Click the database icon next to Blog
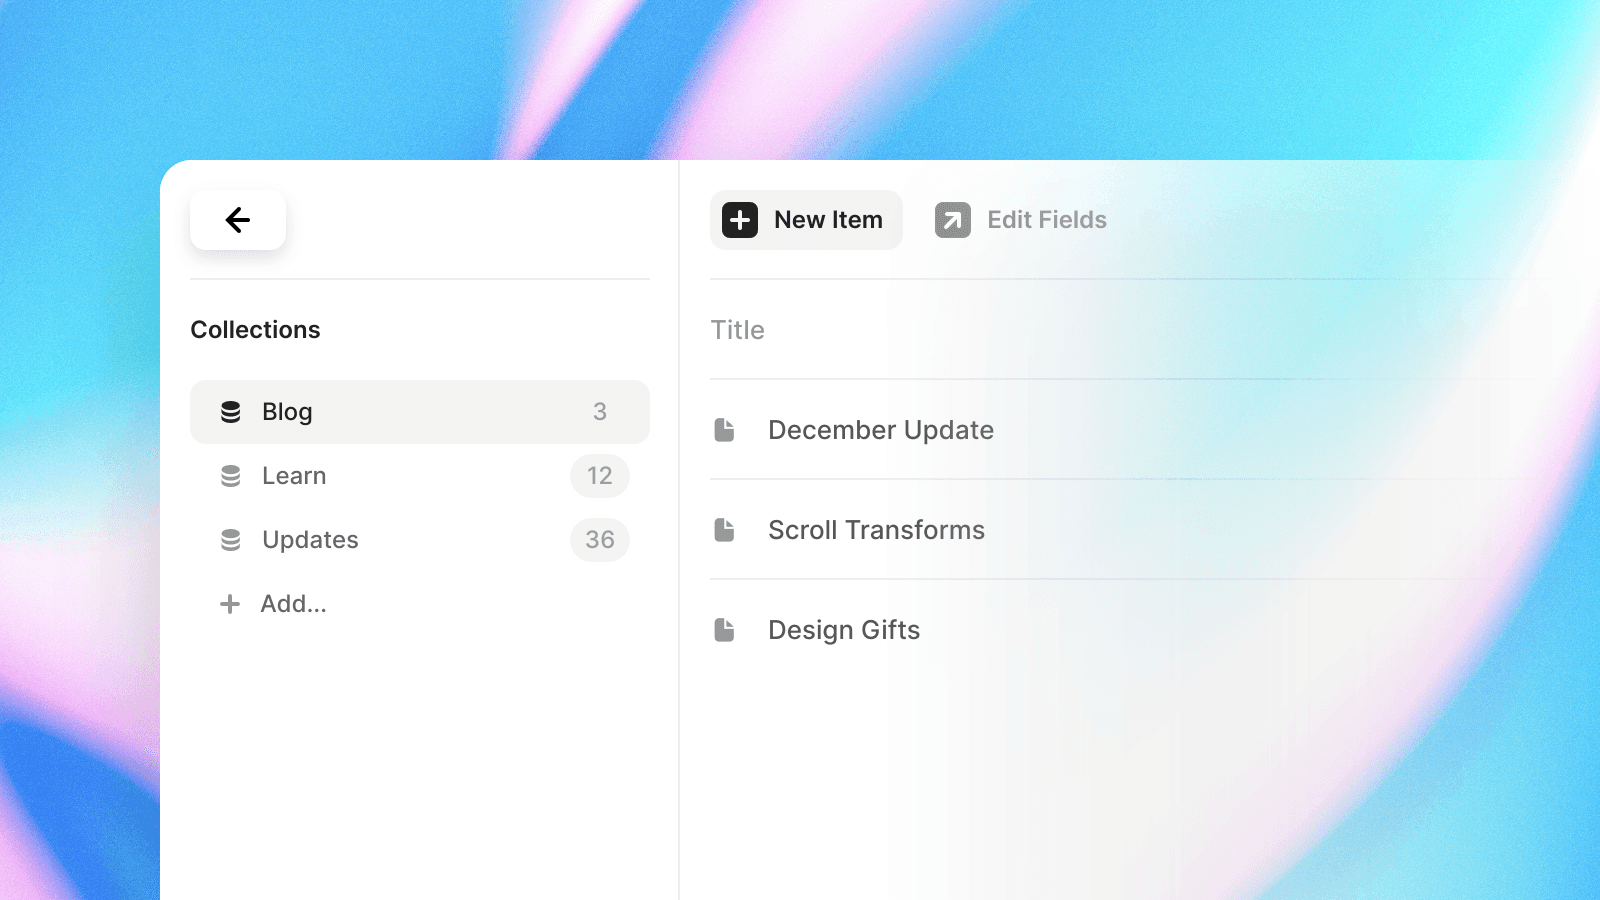This screenshot has height=900, width=1600. [x=231, y=412]
